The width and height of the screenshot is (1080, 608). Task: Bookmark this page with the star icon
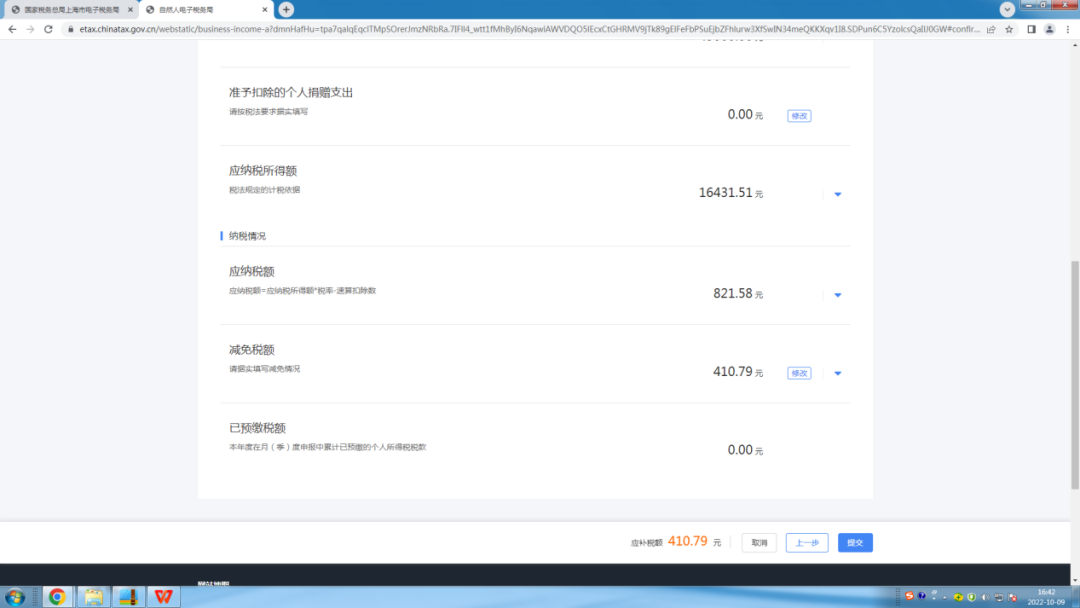click(x=1009, y=30)
